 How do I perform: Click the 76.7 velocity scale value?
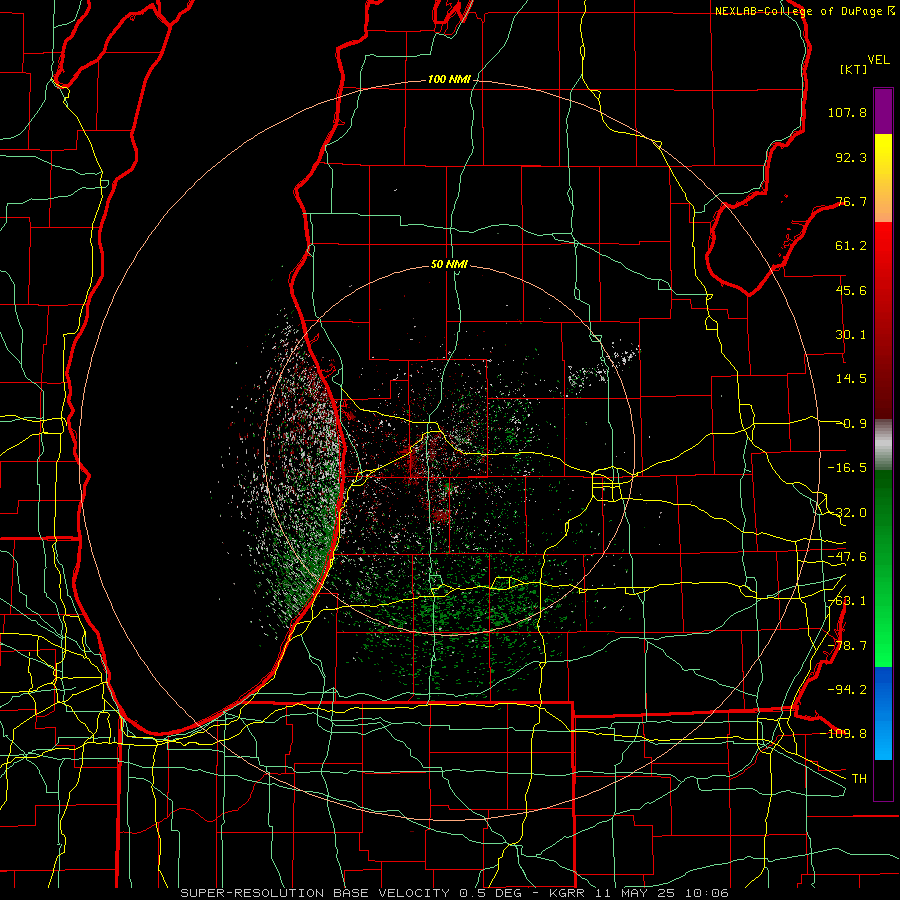pos(851,201)
